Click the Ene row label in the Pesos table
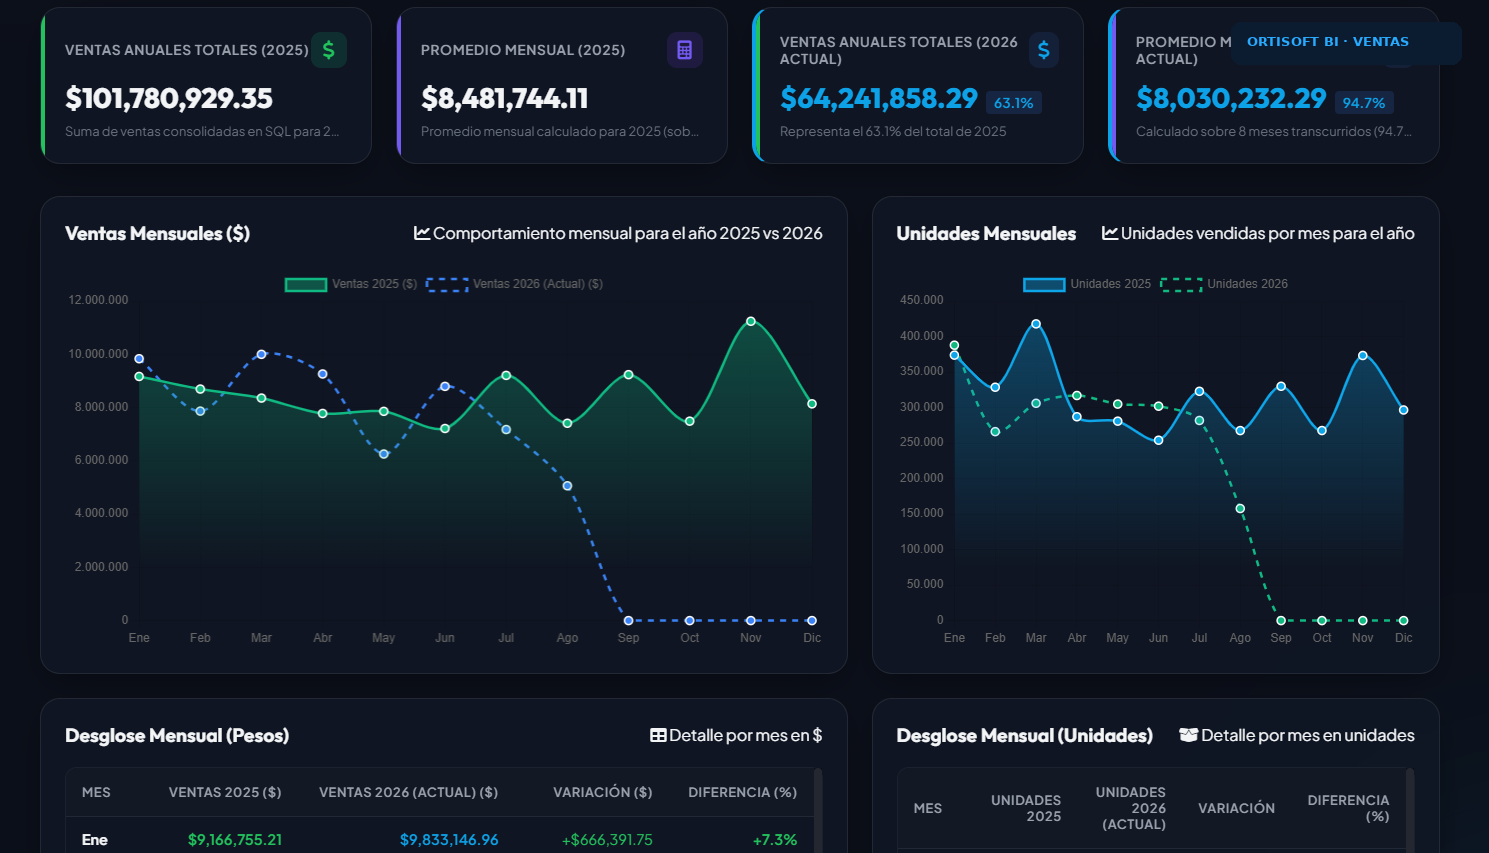Image resolution: width=1489 pixels, height=853 pixels. [95, 840]
